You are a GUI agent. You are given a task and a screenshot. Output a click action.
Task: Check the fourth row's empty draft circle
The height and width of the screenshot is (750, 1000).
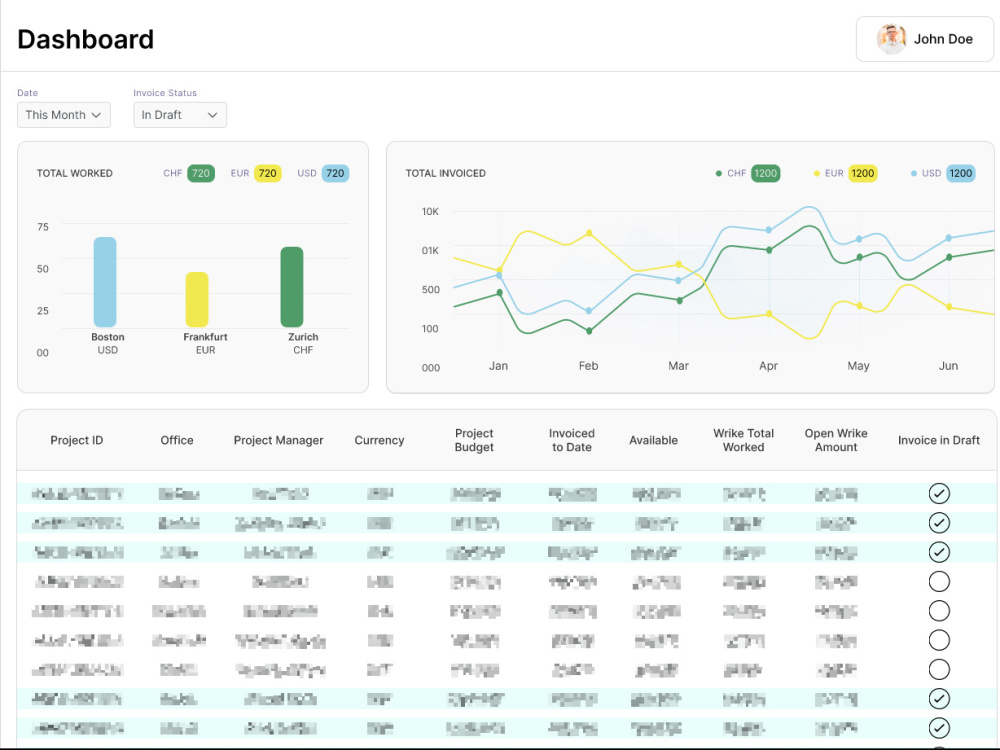pos(939,582)
